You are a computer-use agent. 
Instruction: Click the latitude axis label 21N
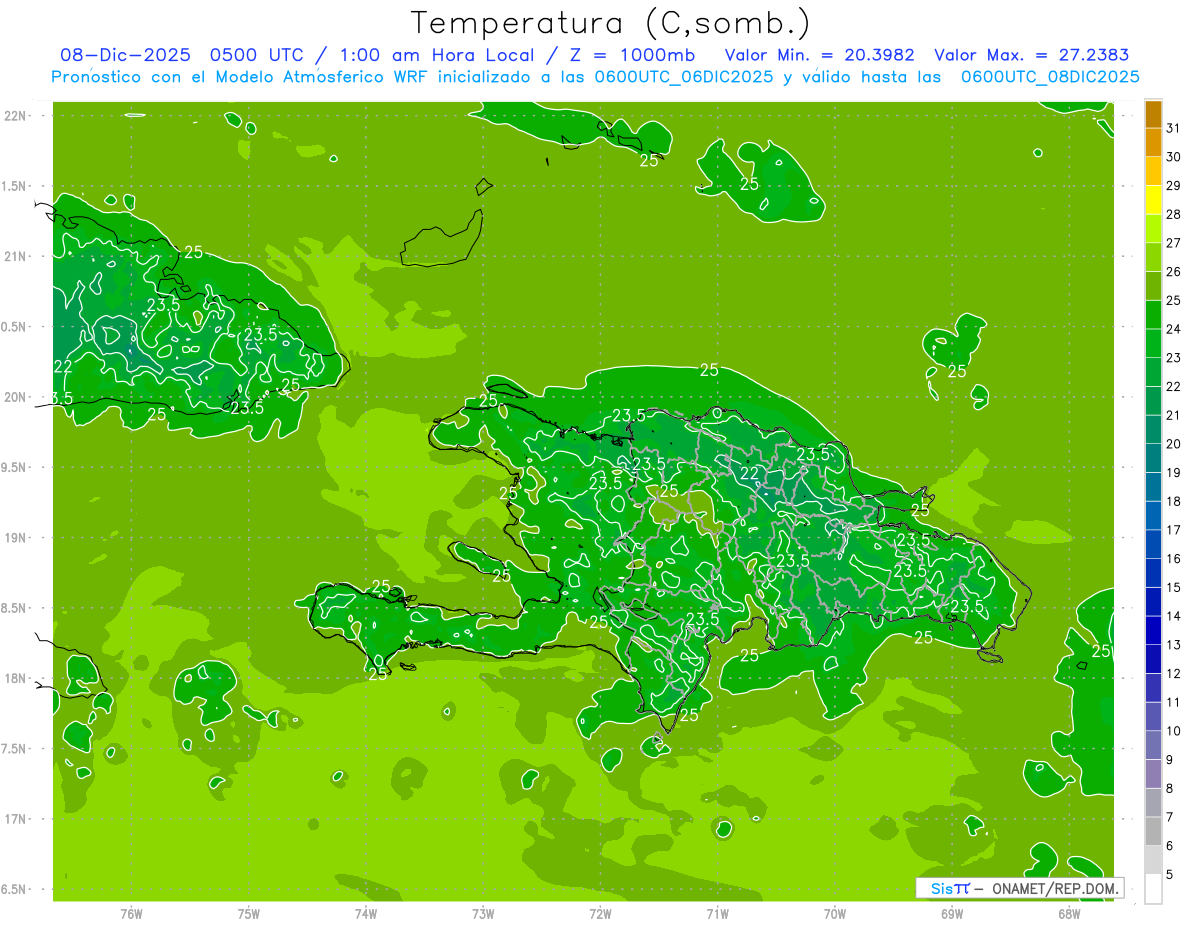click(17, 256)
